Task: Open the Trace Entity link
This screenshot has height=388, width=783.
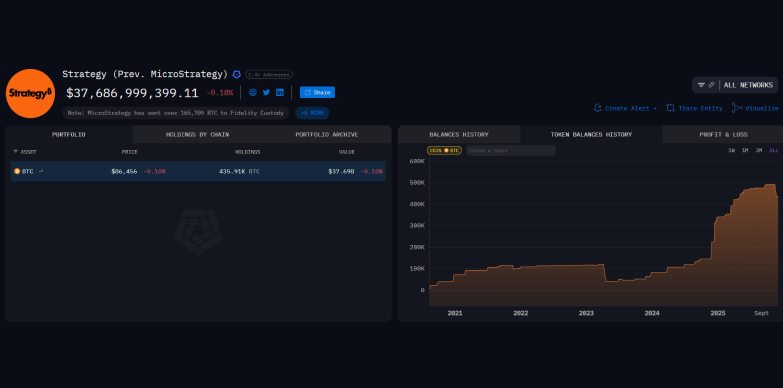Action: point(700,108)
